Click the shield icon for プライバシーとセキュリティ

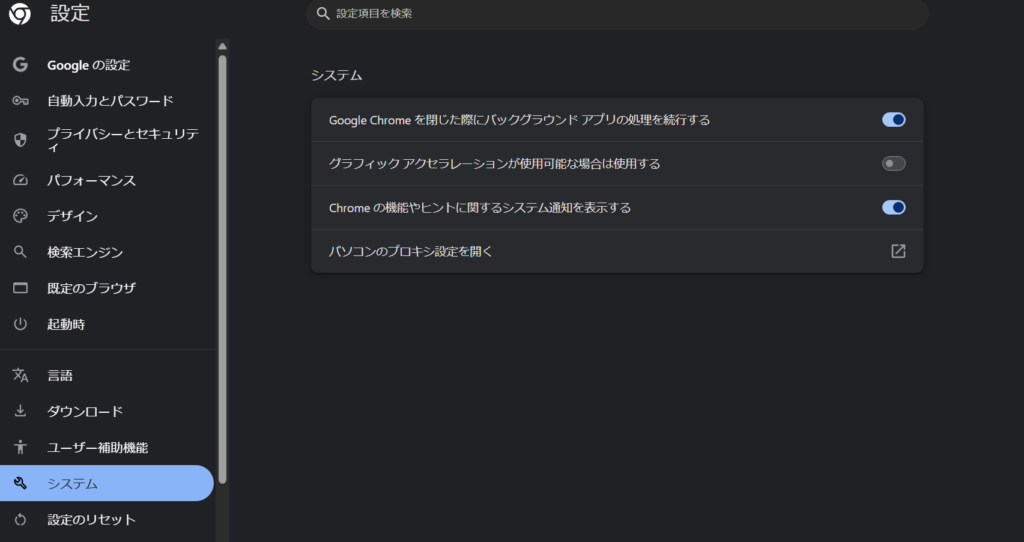[20, 140]
